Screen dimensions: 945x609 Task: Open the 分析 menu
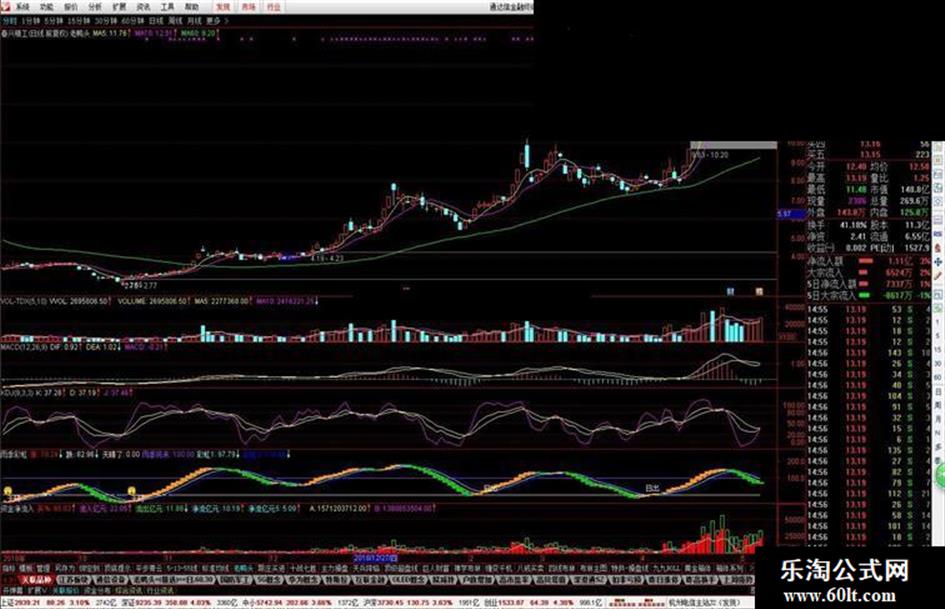click(95, 7)
